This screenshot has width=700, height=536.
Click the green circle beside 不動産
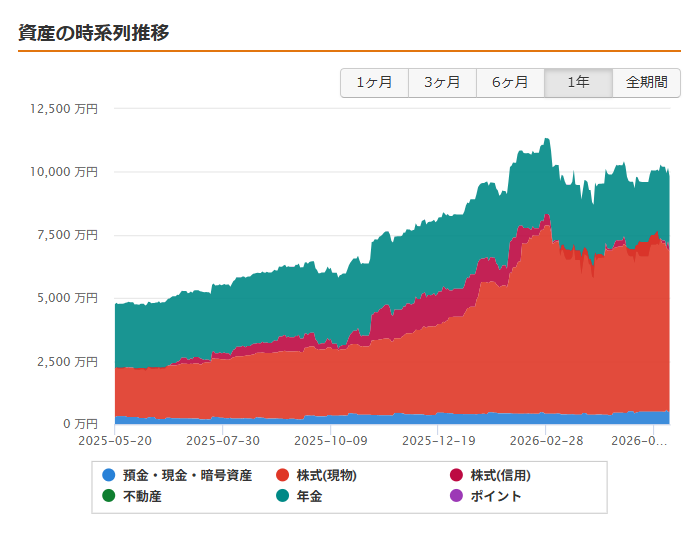(x=108, y=495)
